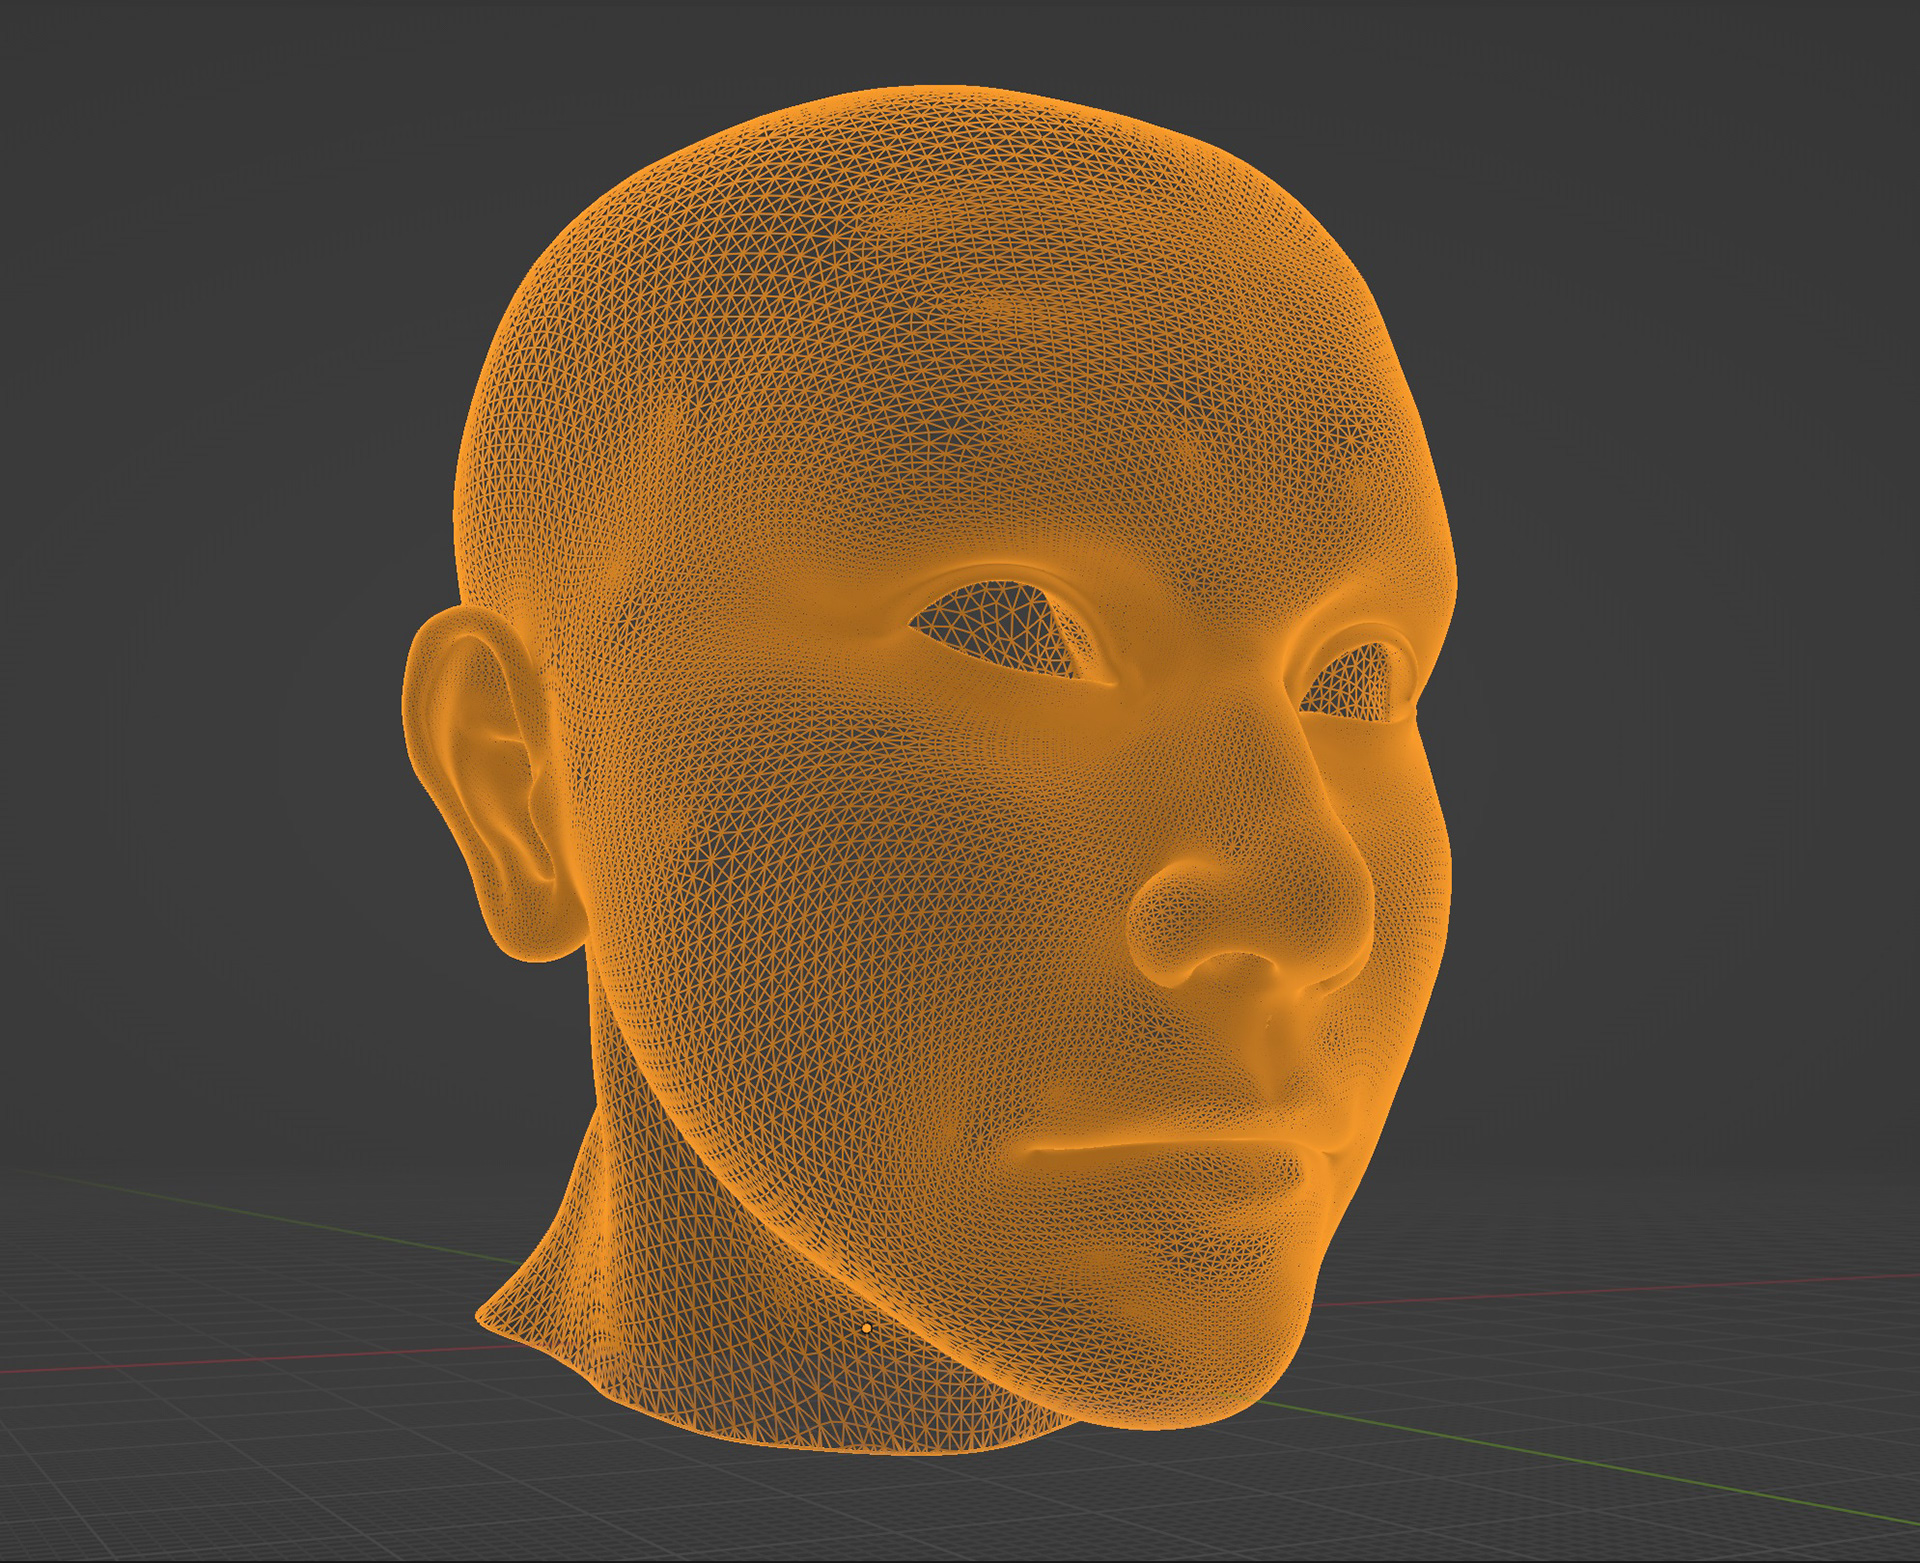
Task: Click the head mesh's left ear
Action: click(x=478, y=780)
